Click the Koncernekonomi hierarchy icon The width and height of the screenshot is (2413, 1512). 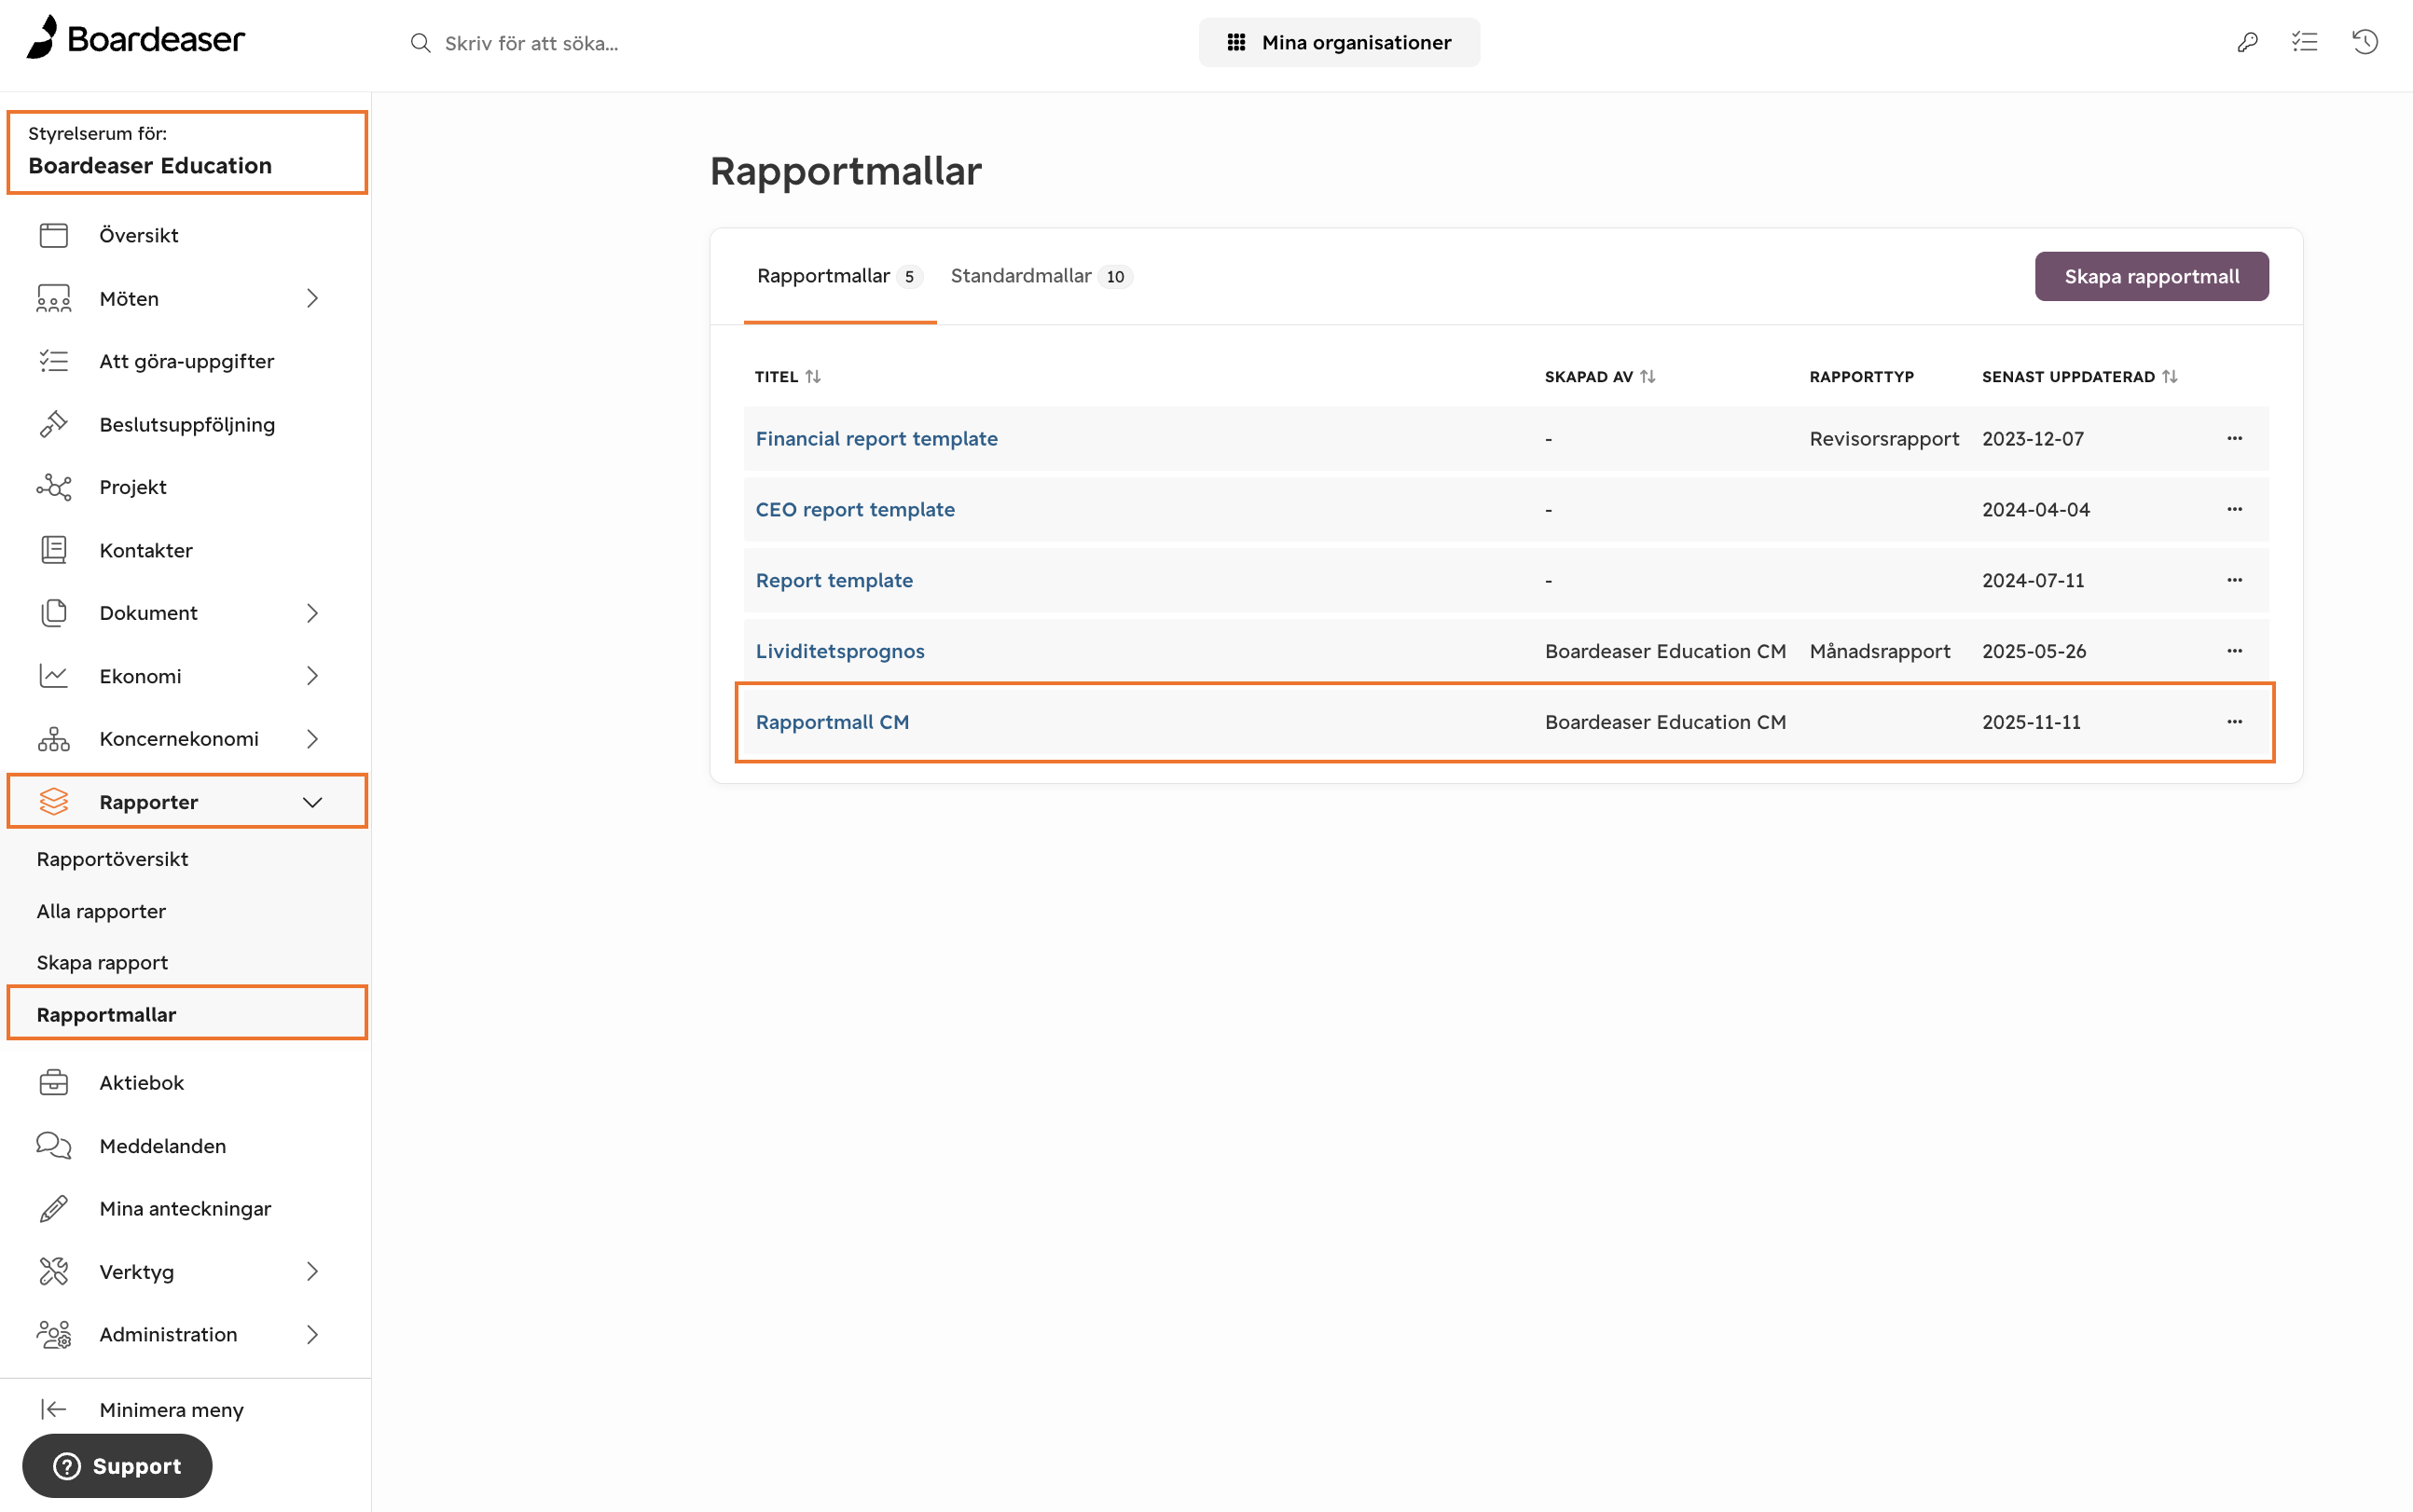(x=54, y=739)
